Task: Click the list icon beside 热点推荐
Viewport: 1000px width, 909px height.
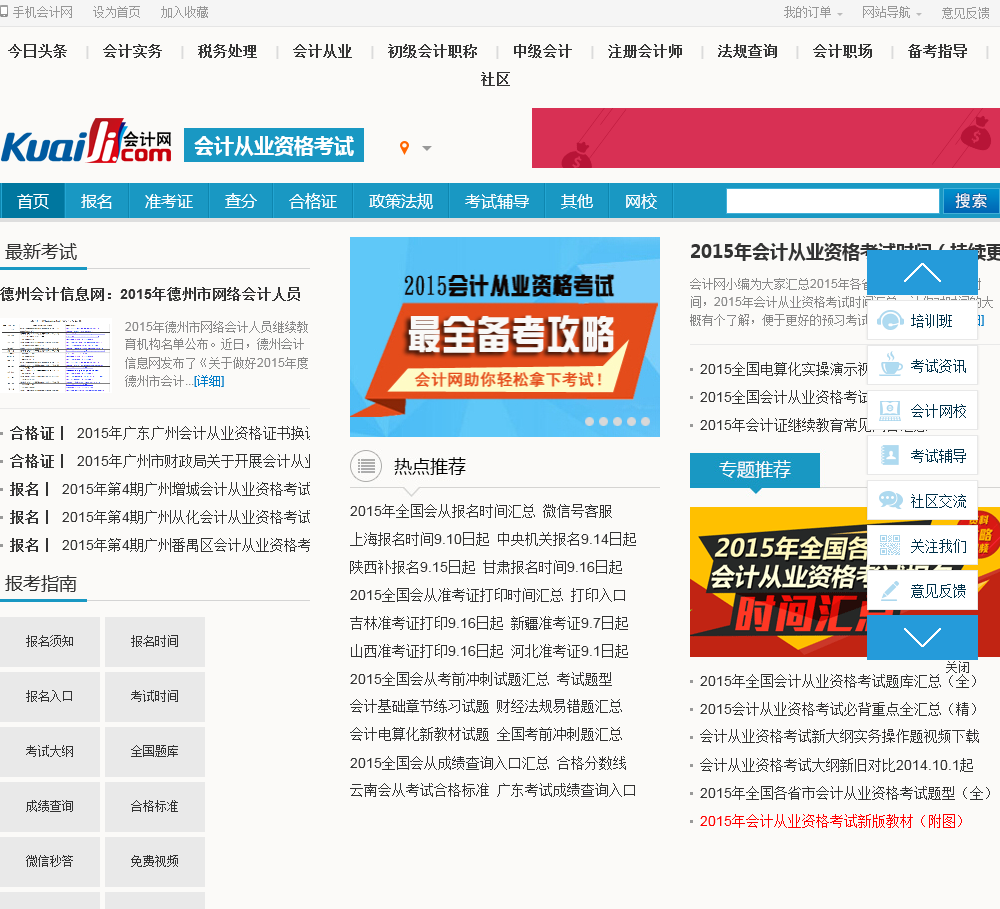Action: pos(366,466)
